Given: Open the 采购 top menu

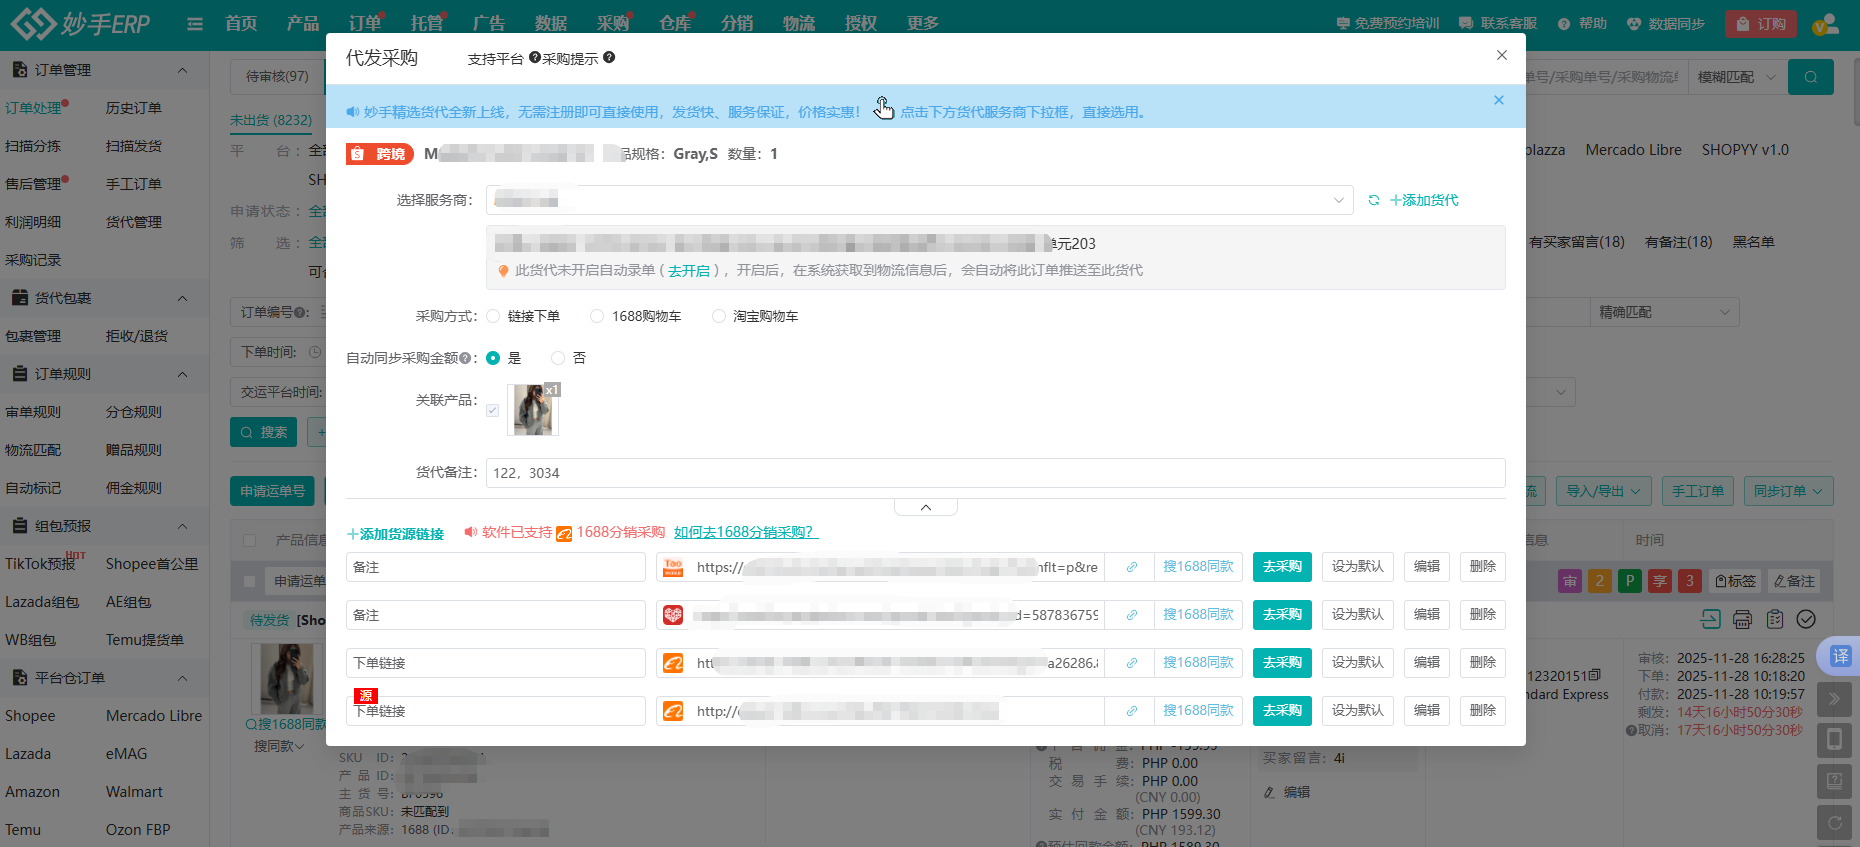Looking at the screenshot, I should point(612,23).
